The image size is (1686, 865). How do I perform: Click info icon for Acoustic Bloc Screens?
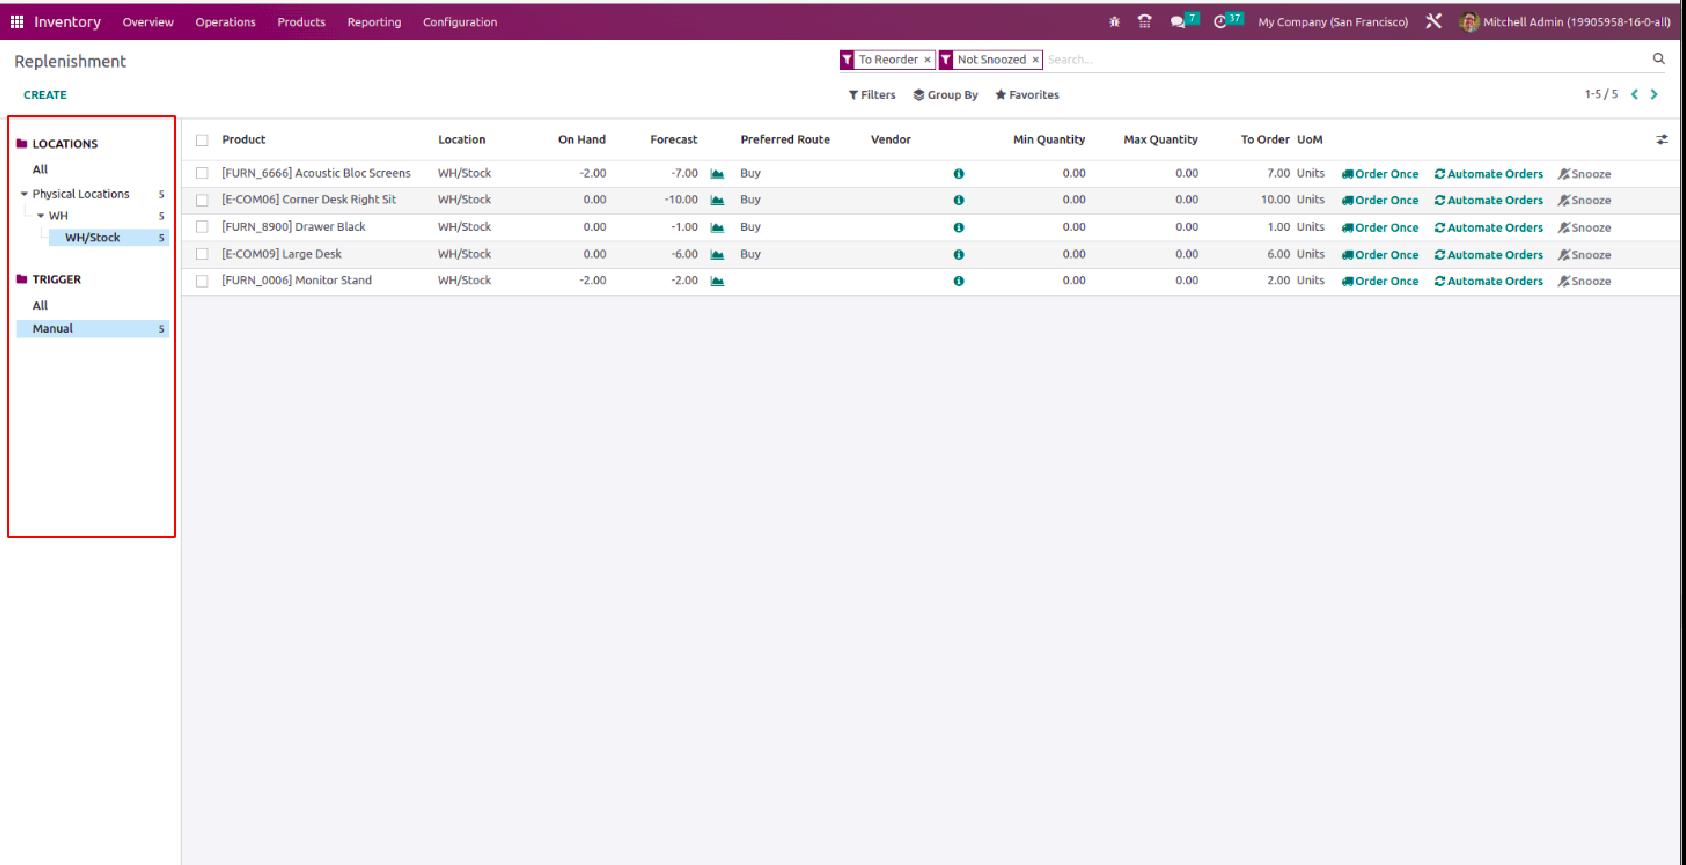[959, 174]
